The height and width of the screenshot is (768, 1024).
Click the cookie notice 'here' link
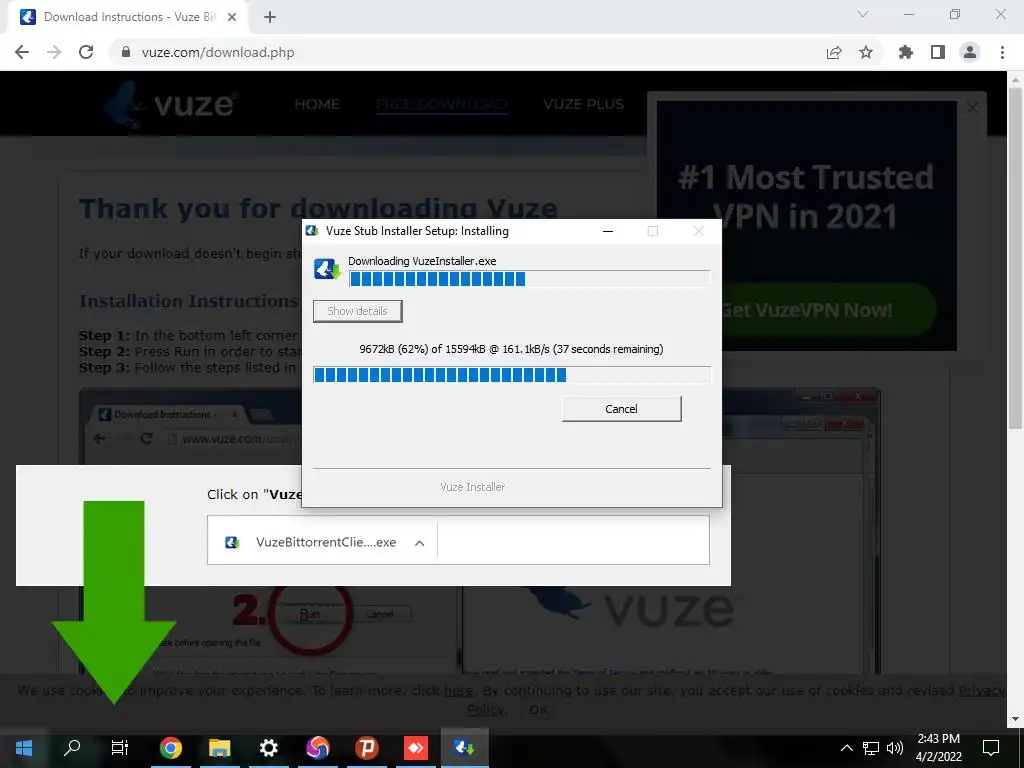458,690
